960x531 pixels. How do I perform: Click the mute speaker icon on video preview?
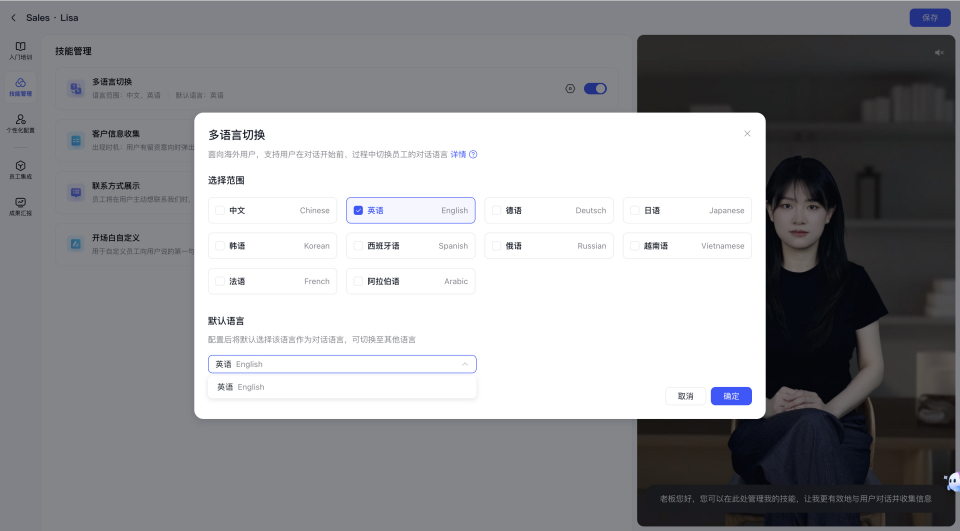pyautogui.click(x=939, y=52)
